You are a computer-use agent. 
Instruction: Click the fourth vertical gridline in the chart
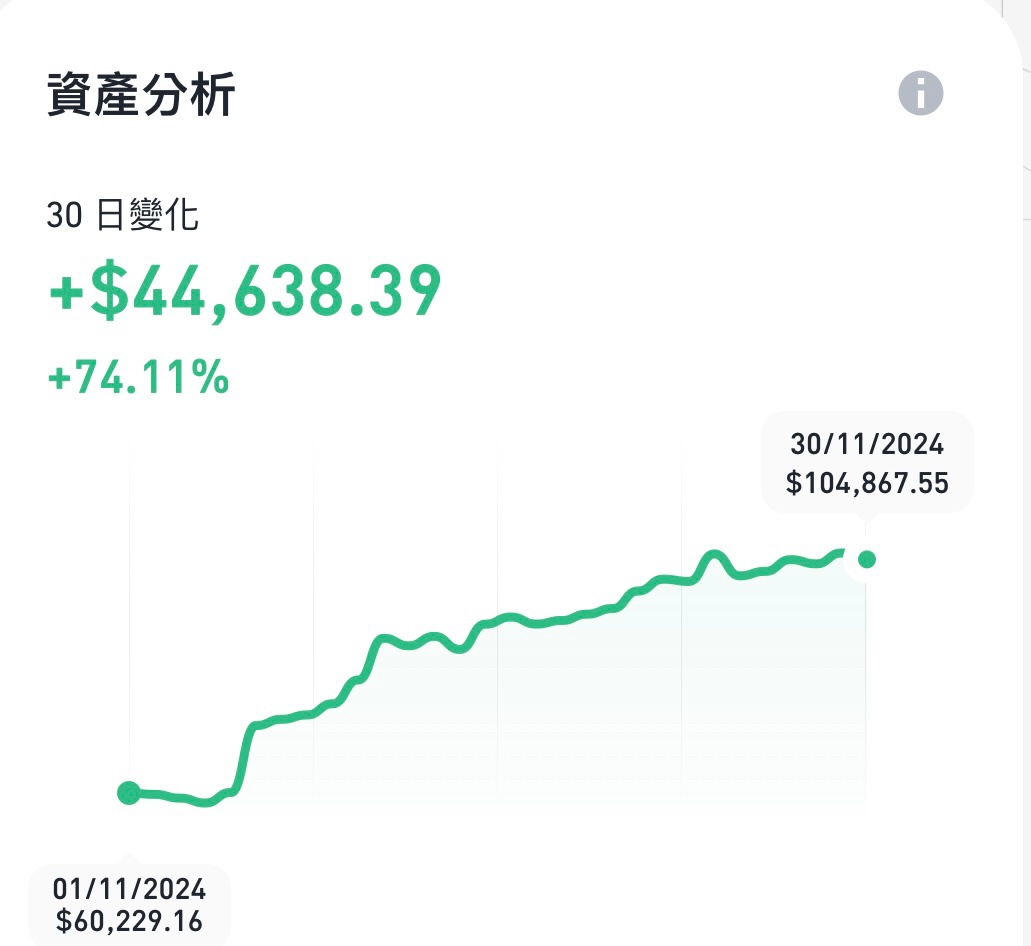click(x=682, y=625)
